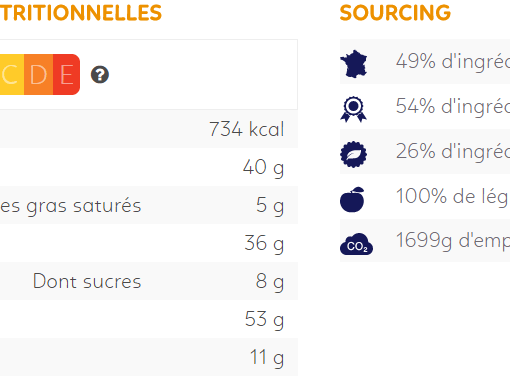Viewport: 510px width, 378px height.
Task: Click the 1699g carbon footprint text
Action: click(453, 241)
